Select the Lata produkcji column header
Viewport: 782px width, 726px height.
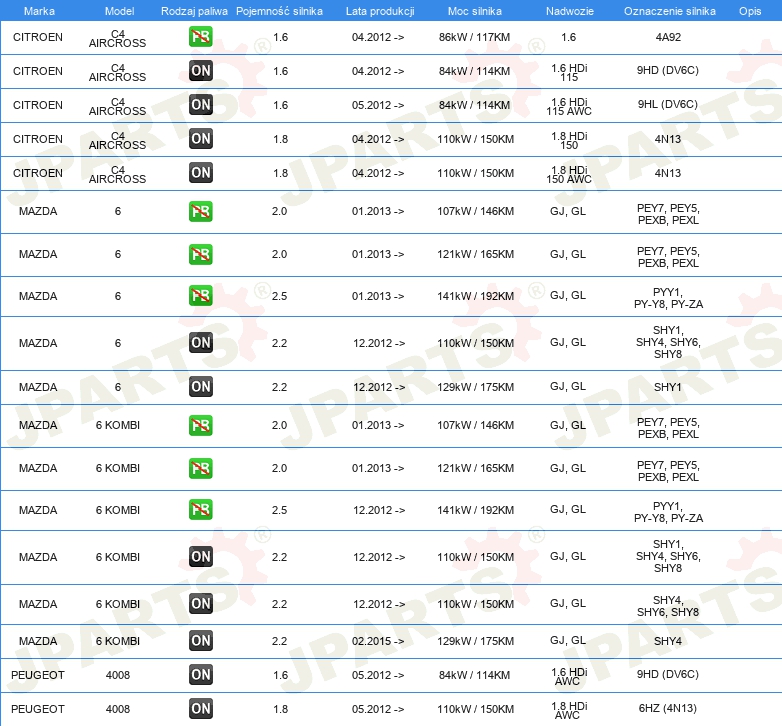click(x=378, y=10)
